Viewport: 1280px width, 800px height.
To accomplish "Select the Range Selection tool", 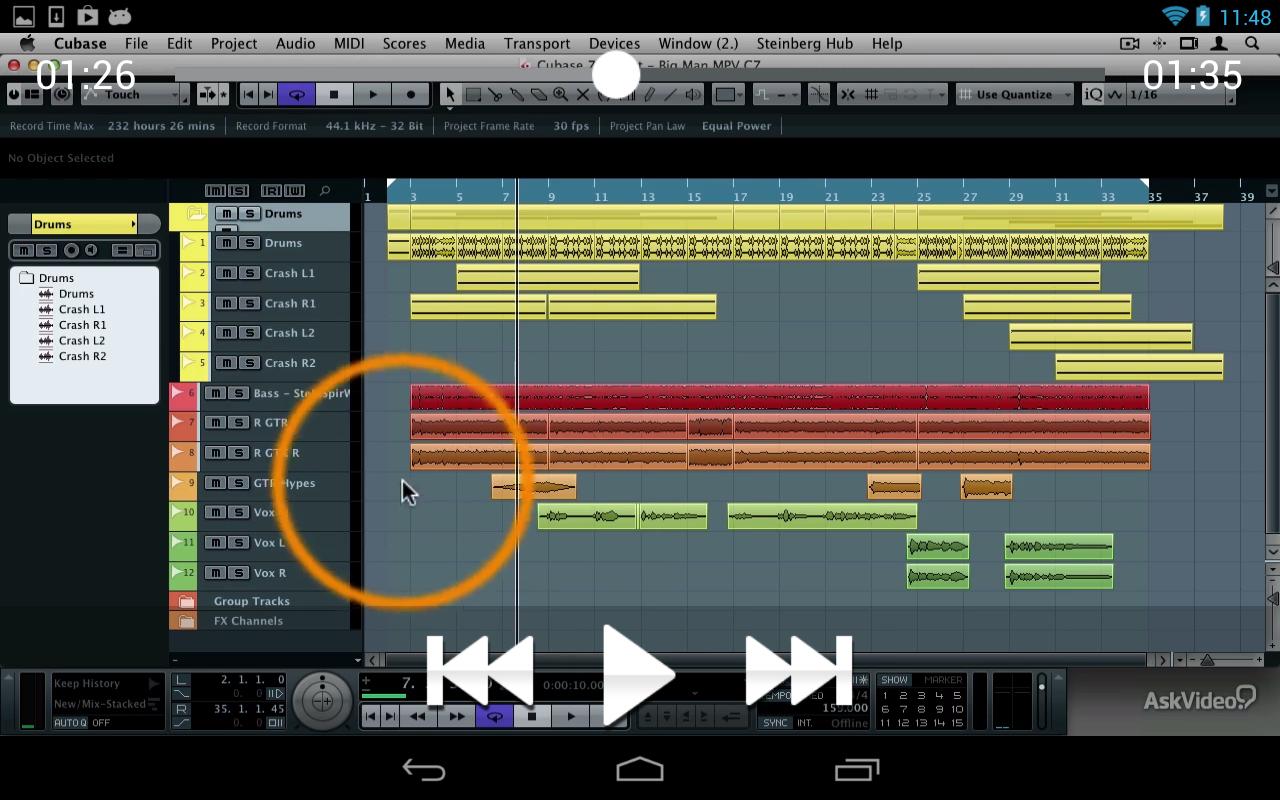I will (473, 95).
